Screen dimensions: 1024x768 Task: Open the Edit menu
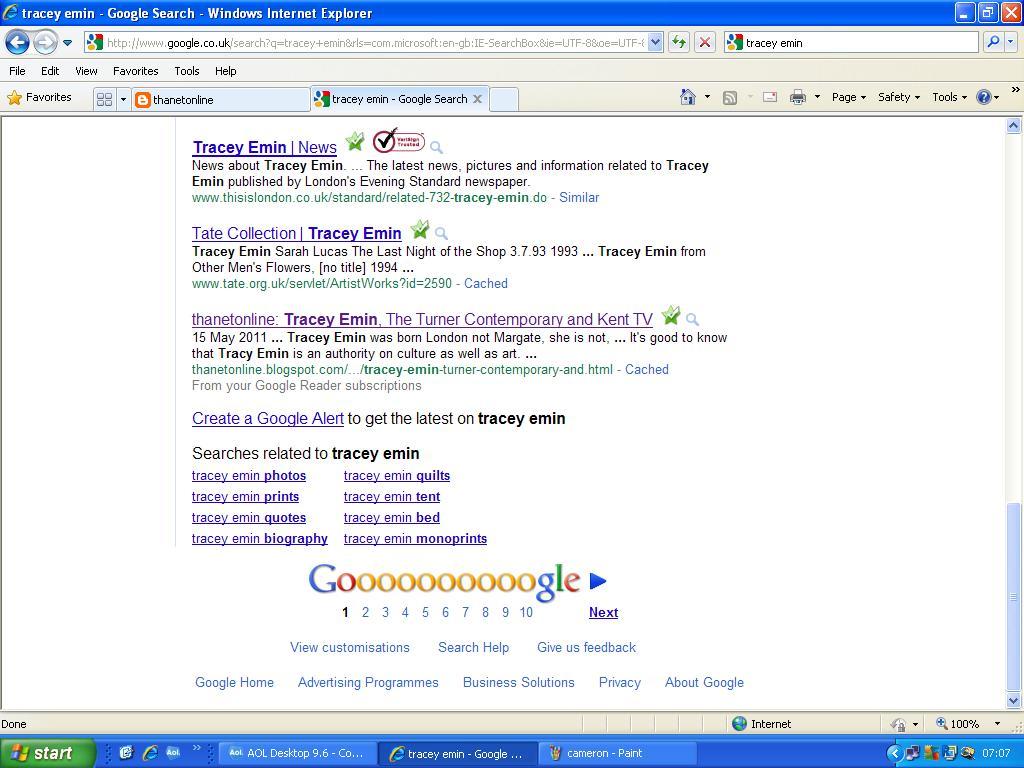click(x=50, y=71)
